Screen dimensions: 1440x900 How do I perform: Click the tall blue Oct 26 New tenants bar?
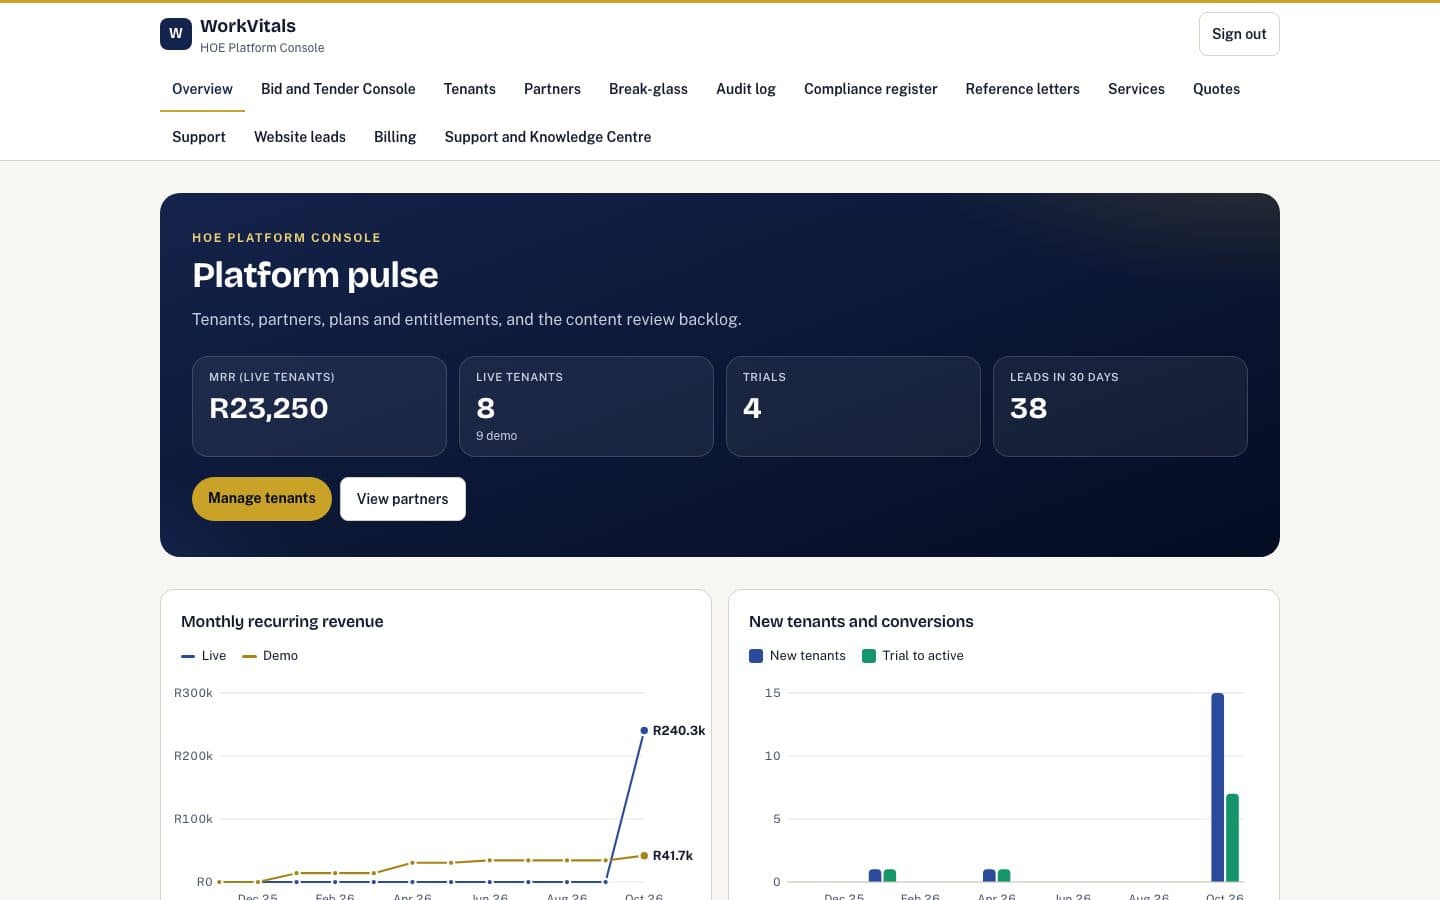tap(1217, 787)
